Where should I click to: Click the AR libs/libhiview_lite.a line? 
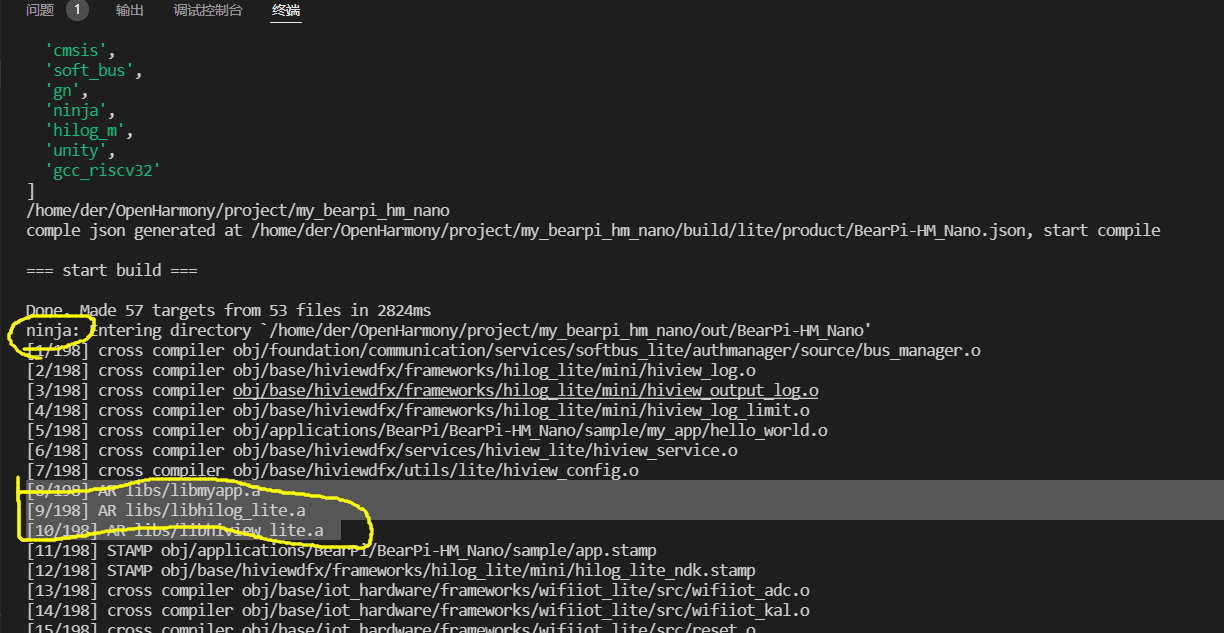coord(175,530)
